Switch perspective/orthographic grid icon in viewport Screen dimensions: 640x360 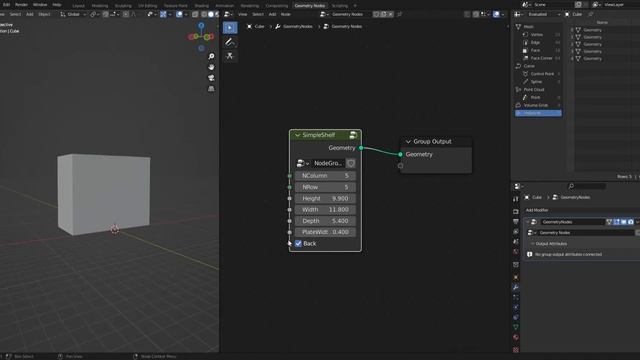tap(211, 89)
